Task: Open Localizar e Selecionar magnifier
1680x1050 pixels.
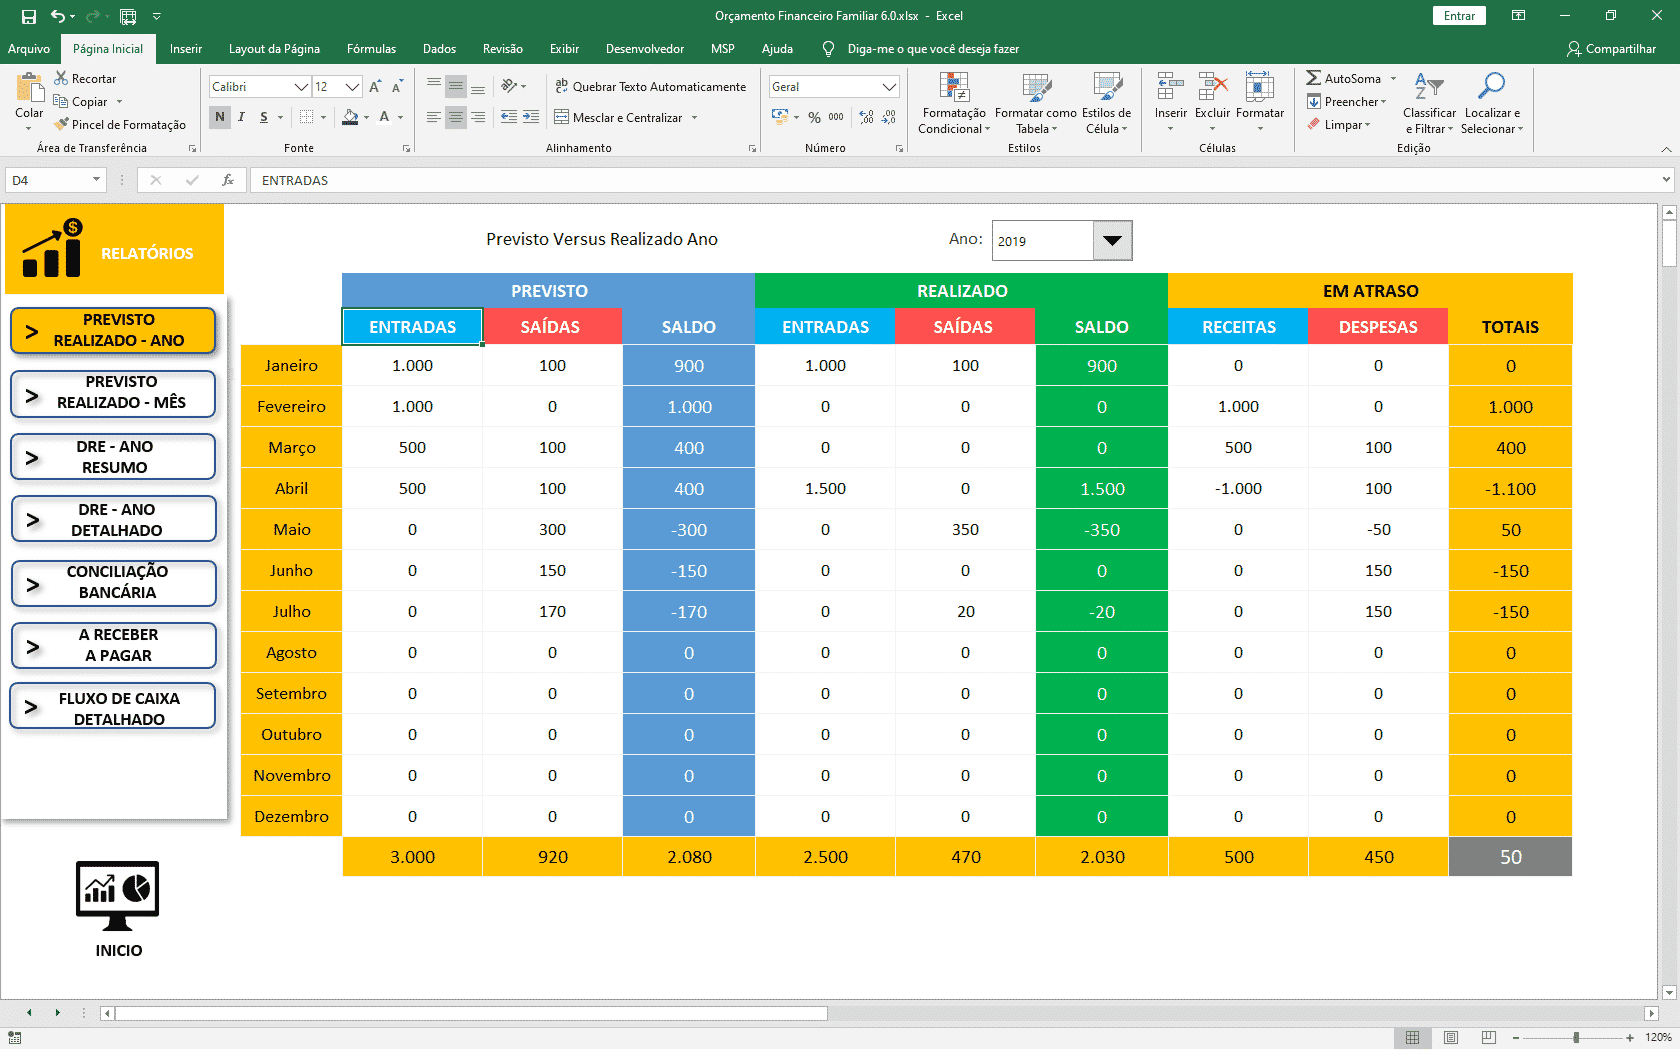Action: coord(1491,103)
